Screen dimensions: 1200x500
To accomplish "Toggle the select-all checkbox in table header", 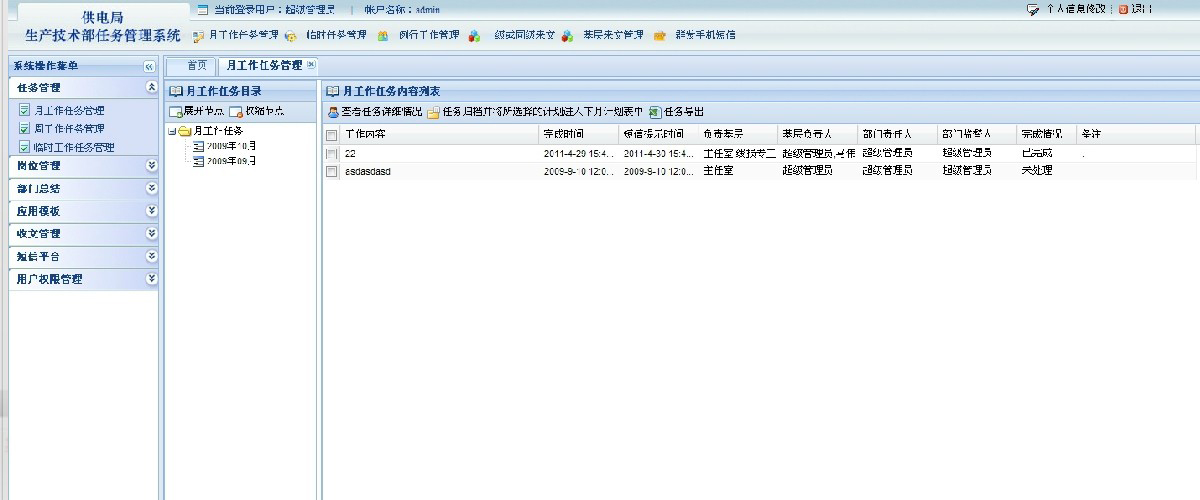I will click(331, 134).
